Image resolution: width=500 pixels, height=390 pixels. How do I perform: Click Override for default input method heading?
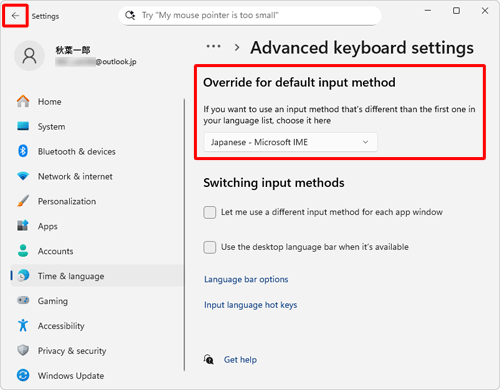pyautogui.click(x=299, y=82)
